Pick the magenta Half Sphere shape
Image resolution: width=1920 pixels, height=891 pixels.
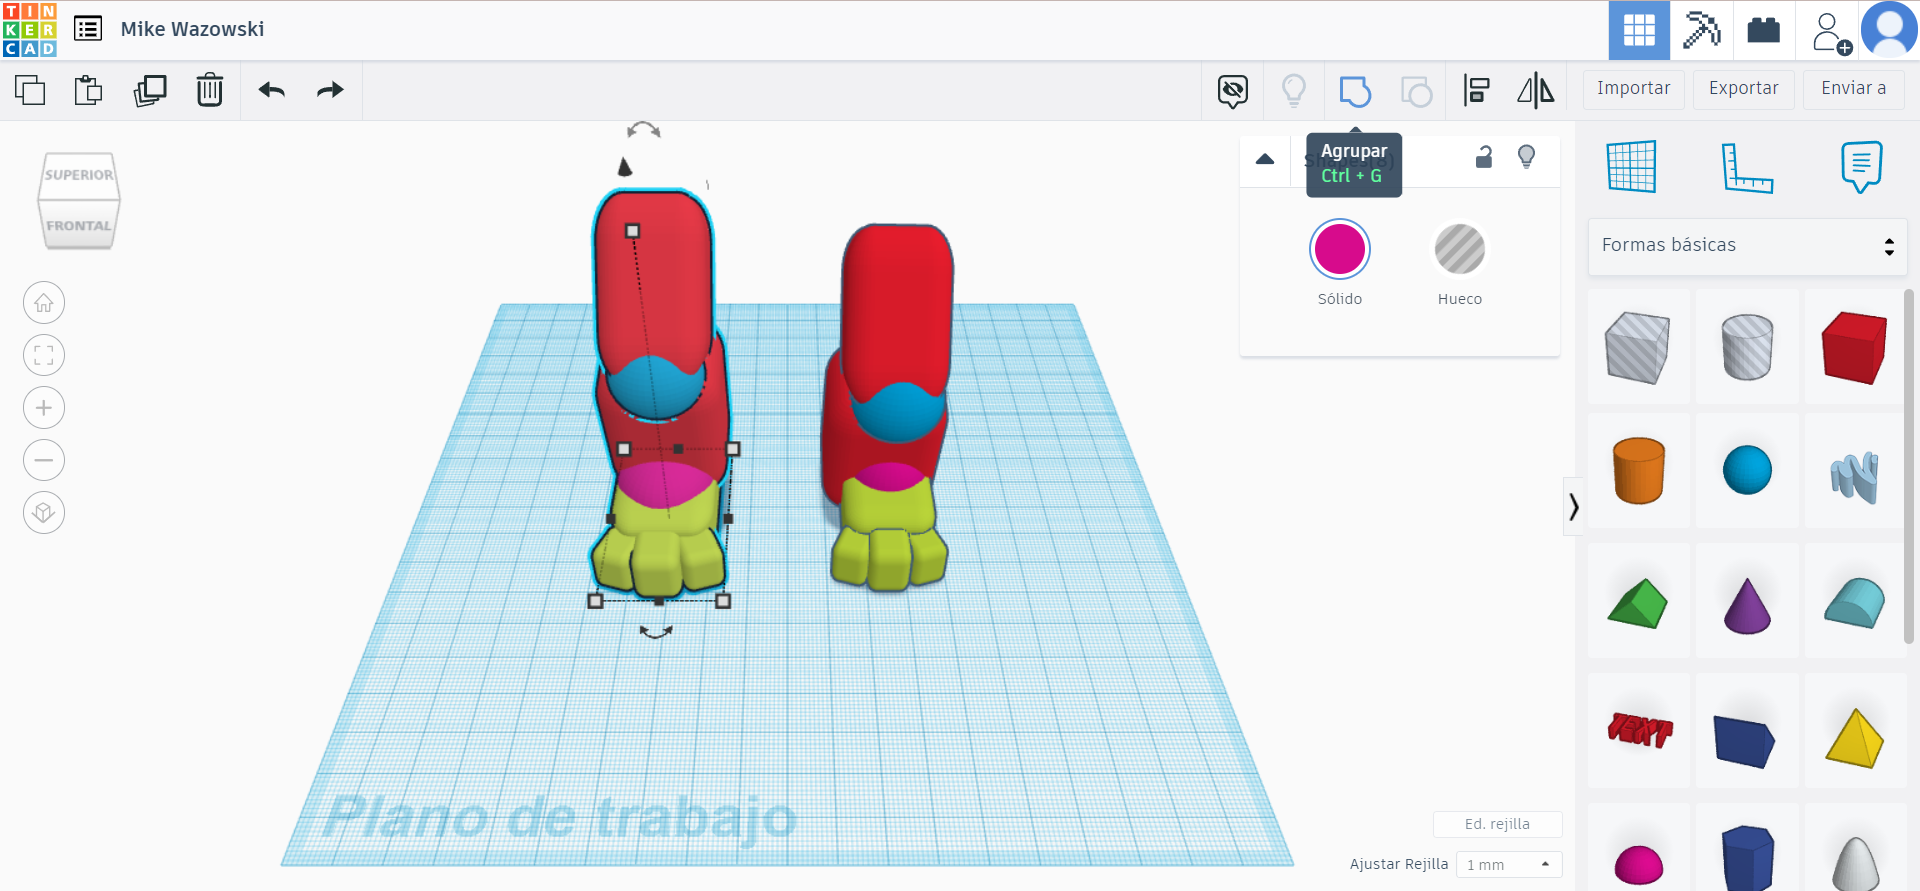(x=1638, y=864)
